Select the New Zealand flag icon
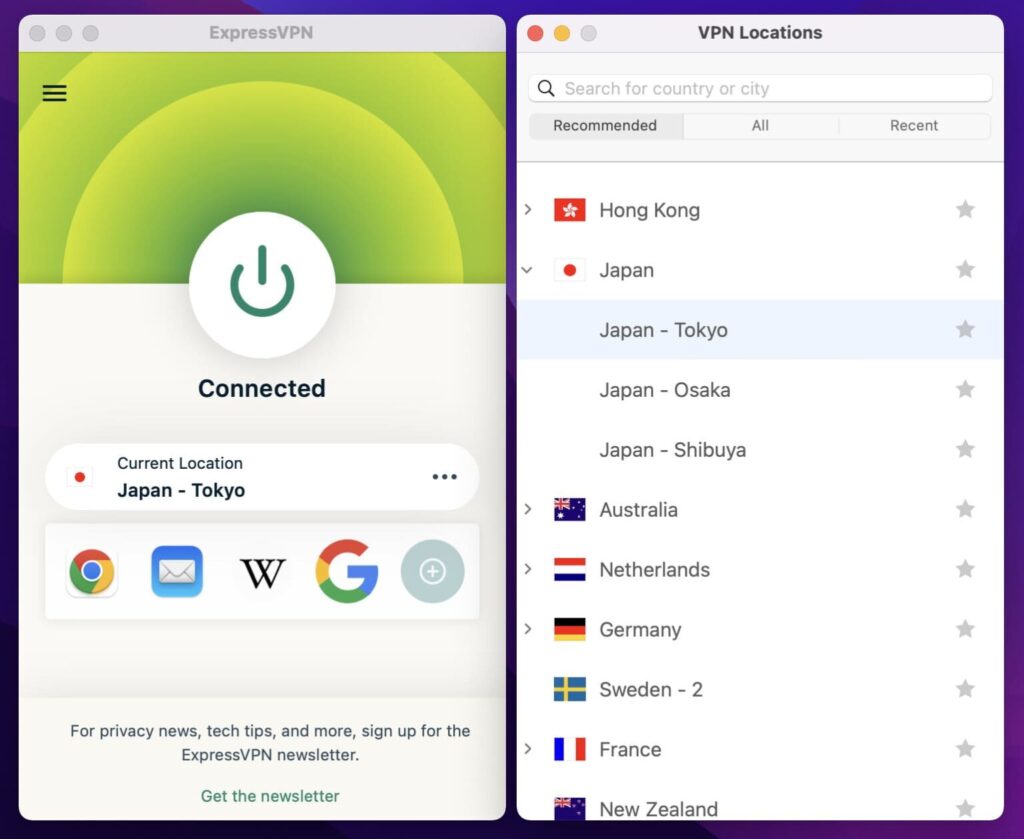Screen dimensions: 1024x839 569,808
